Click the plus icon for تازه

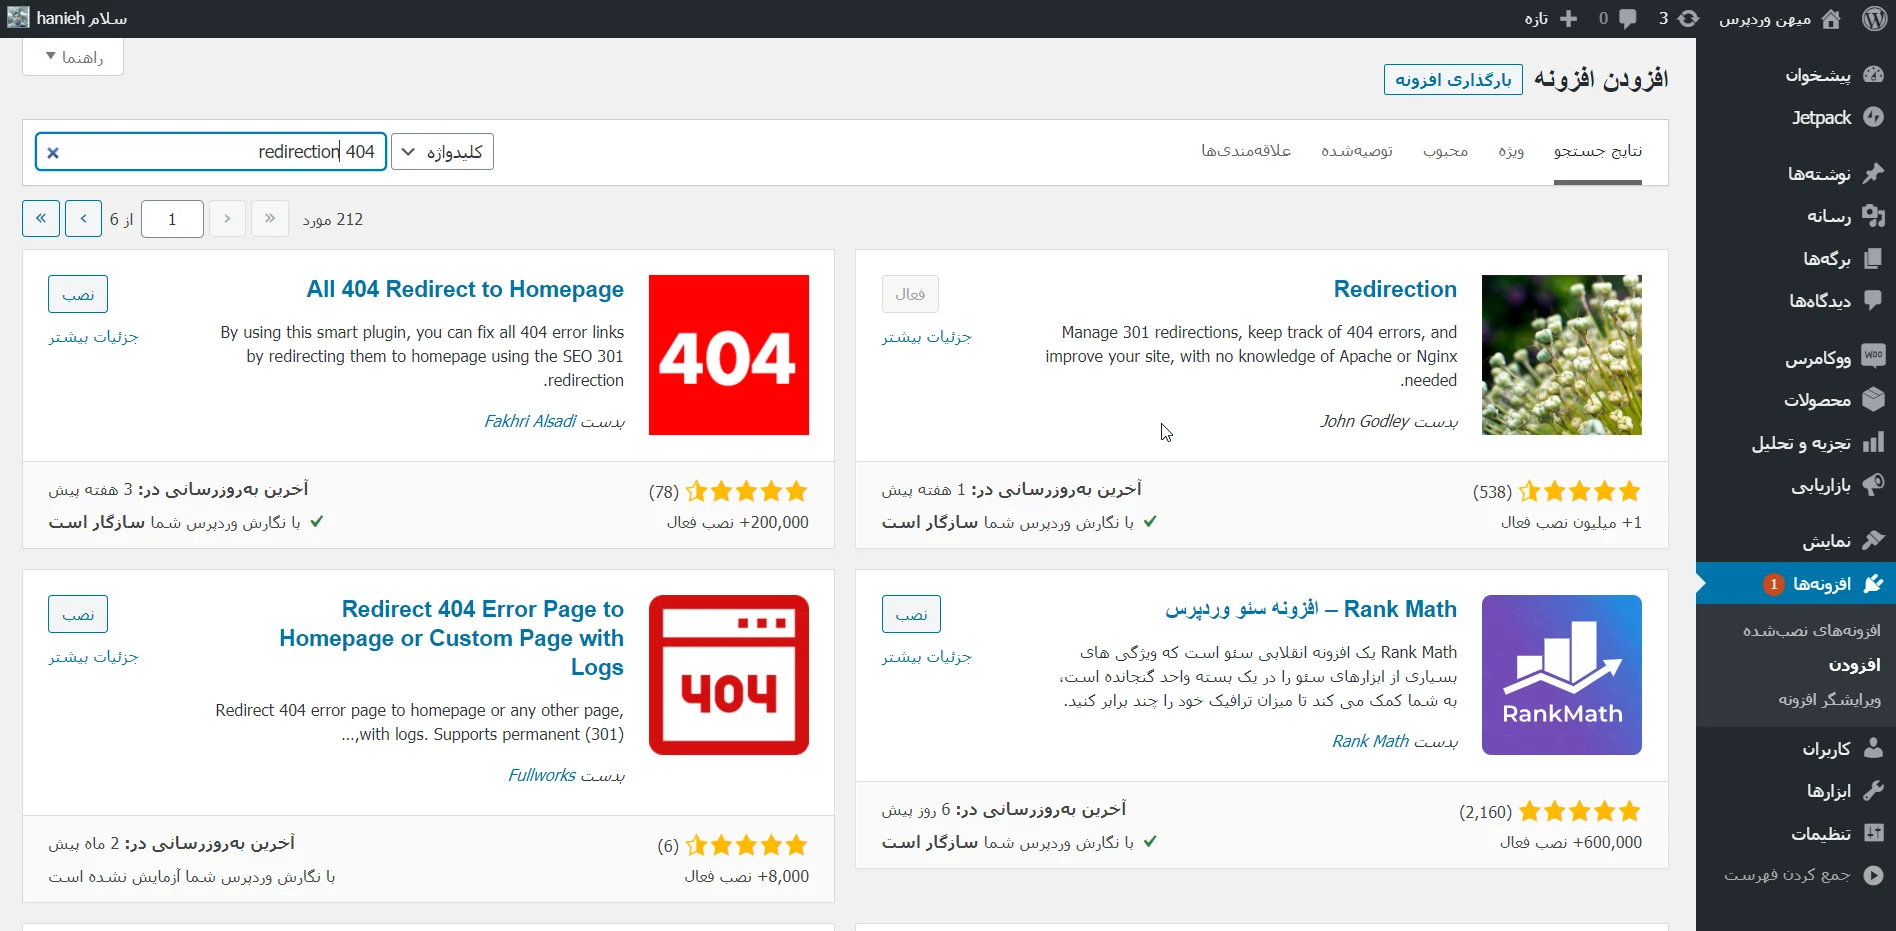coord(1568,19)
